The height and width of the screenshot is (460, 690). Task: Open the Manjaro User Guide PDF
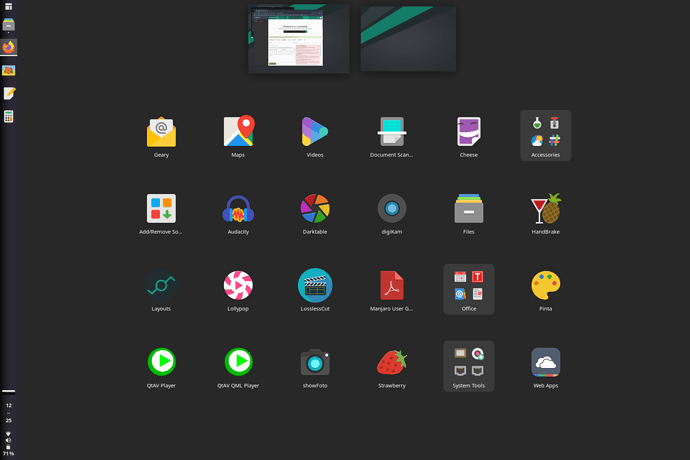(x=392, y=290)
